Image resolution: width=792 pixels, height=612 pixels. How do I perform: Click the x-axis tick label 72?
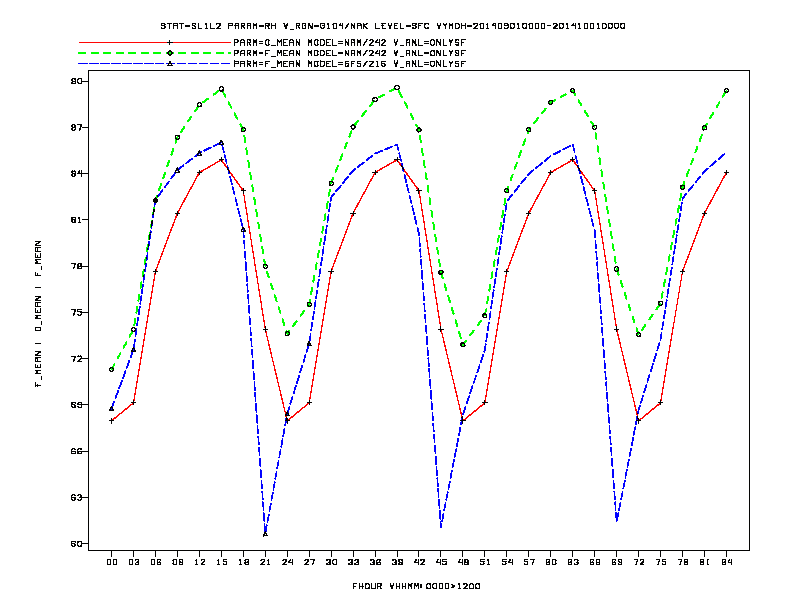(638, 562)
